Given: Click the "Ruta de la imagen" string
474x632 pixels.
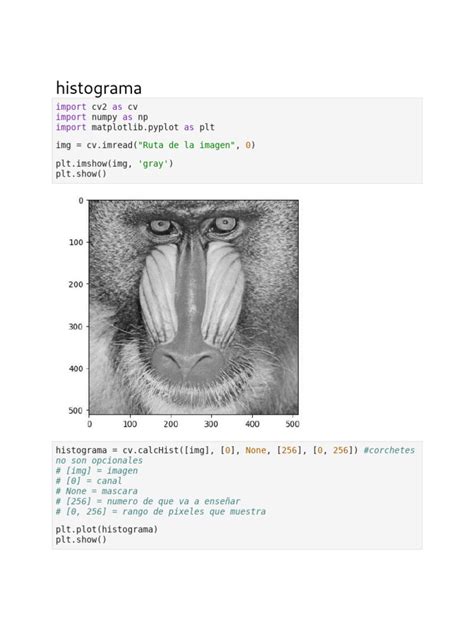Looking at the screenshot, I should click(x=186, y=145).
